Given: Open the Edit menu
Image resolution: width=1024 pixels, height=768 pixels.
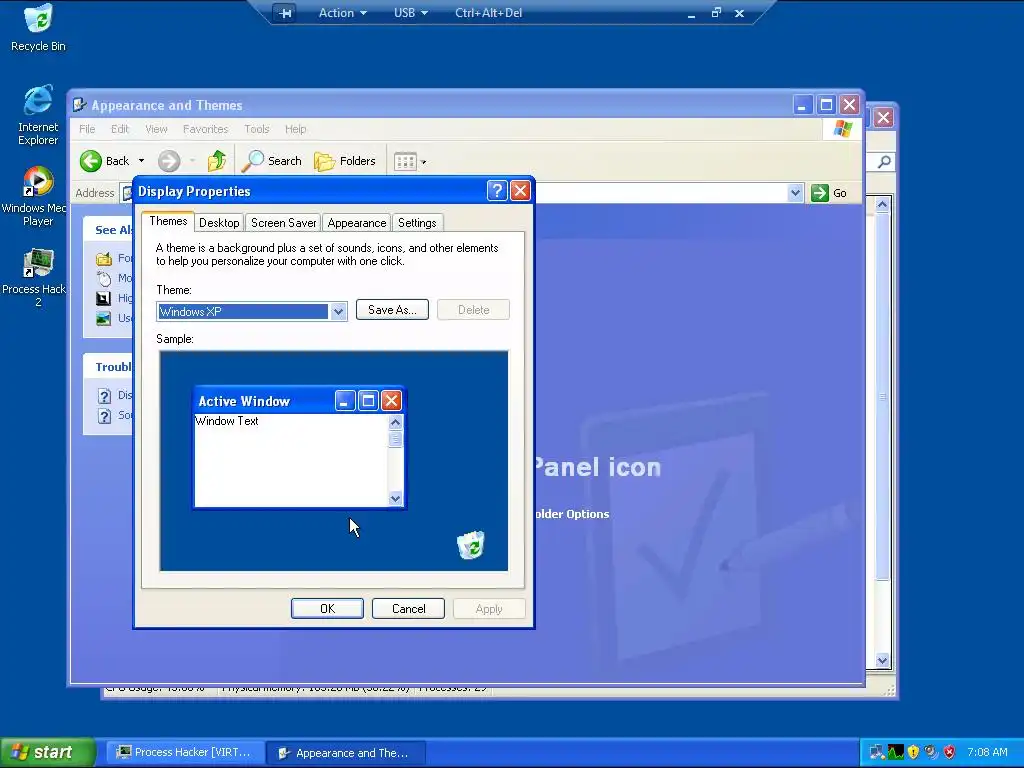Looking at the screenshot, I should click(x=120, y=129).
